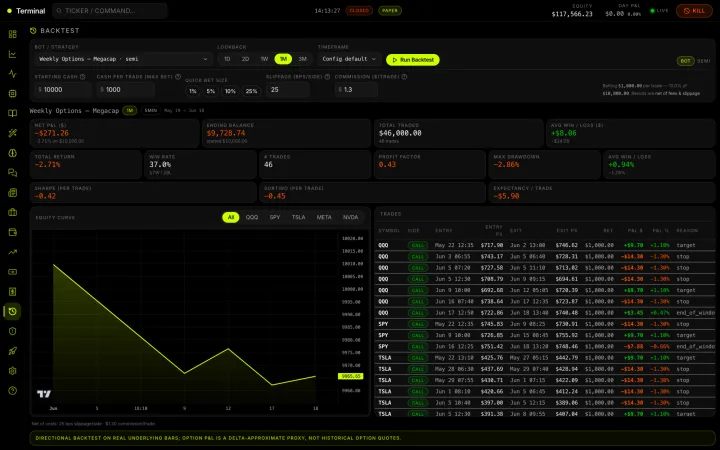This screenshot has width=720, height=450.
Task: Filter equity curve by QQQ
Action: pos(252,217)
